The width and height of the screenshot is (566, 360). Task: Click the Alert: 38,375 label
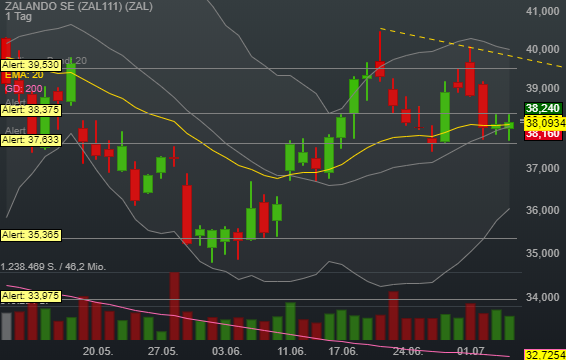point(31,110)
